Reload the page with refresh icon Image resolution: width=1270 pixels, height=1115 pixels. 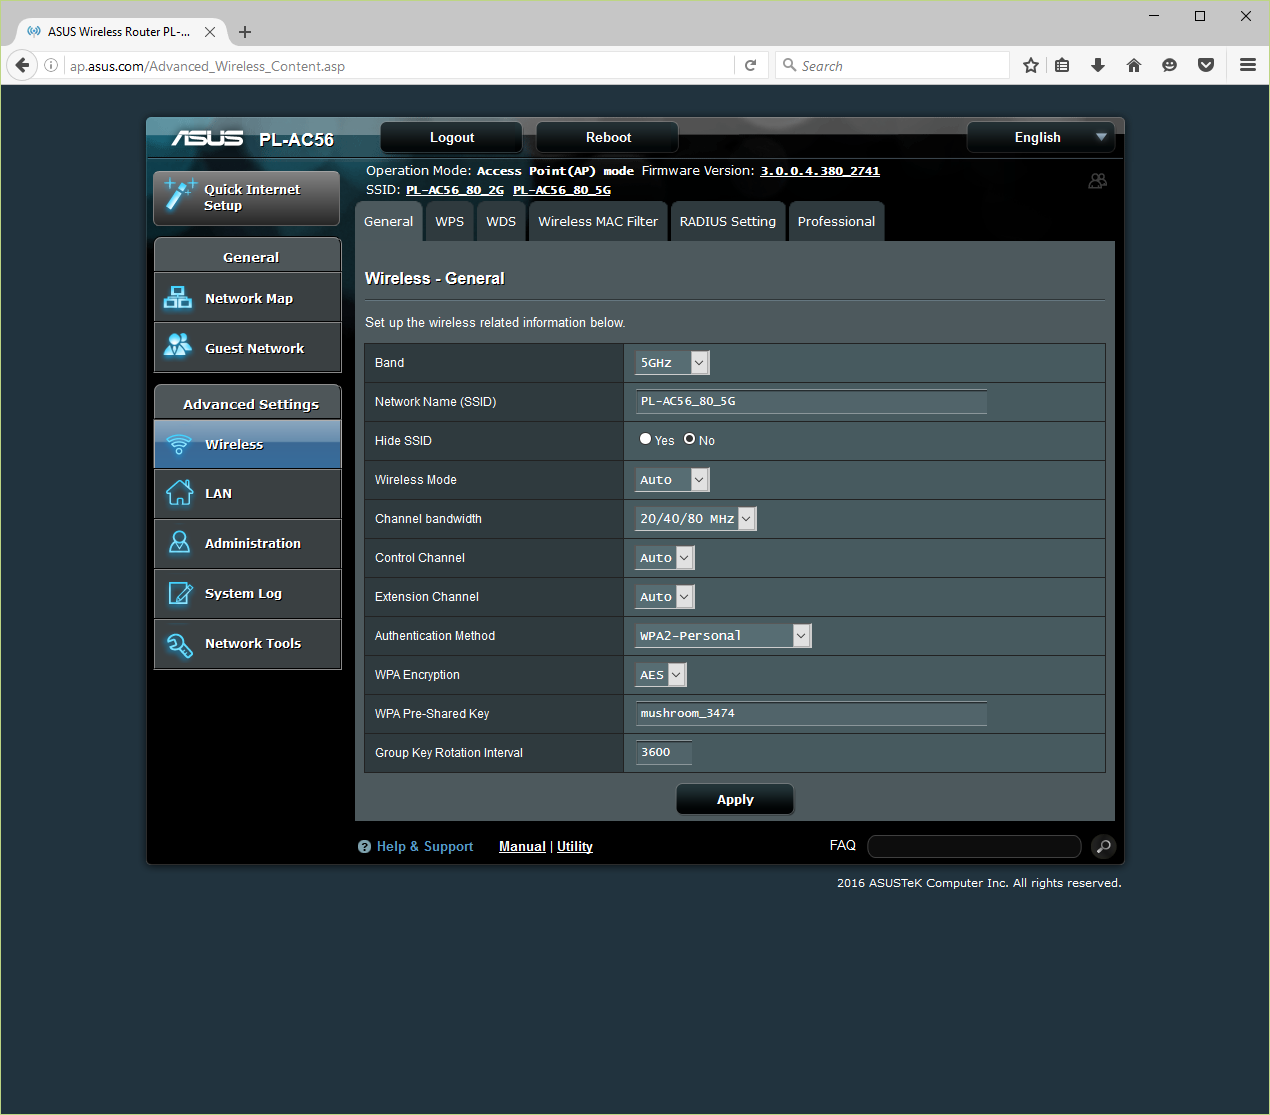point(751,65)
